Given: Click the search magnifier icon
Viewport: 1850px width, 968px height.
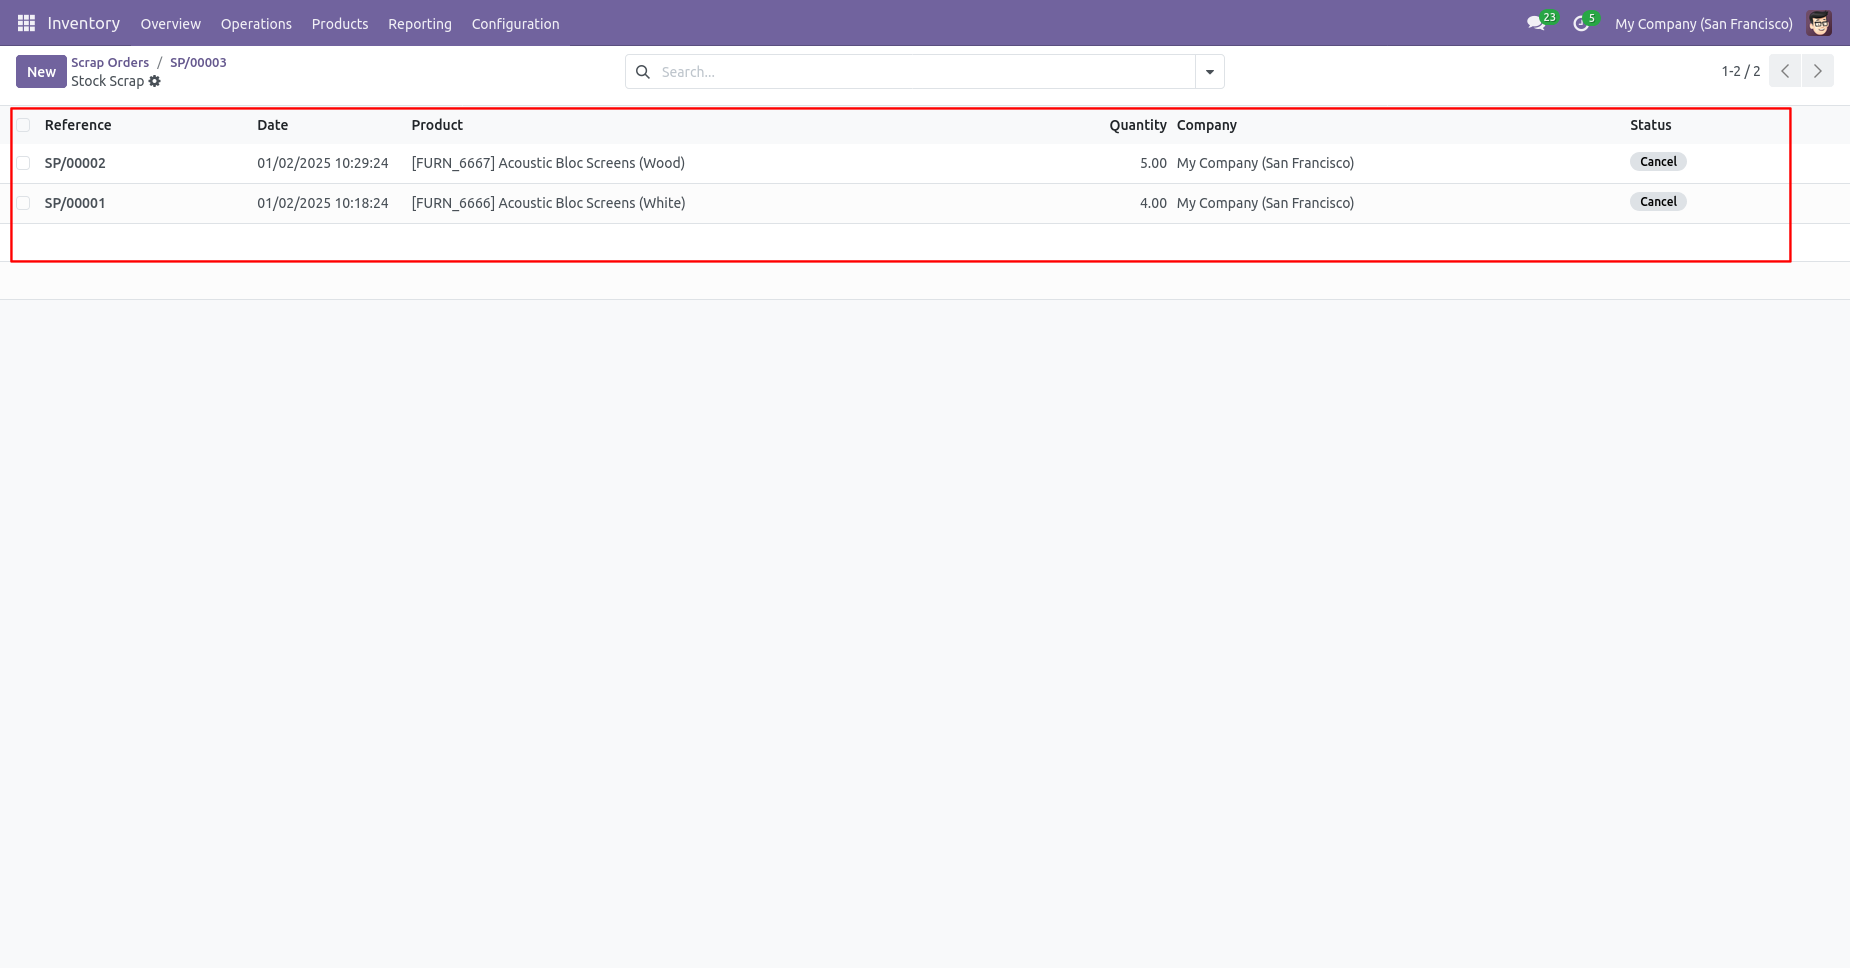Looking at the screenshot, I should (643, 72).
